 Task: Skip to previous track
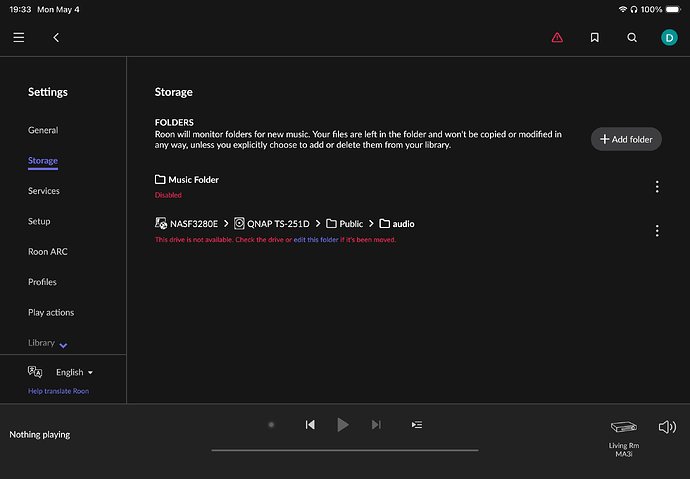point(310,424)
